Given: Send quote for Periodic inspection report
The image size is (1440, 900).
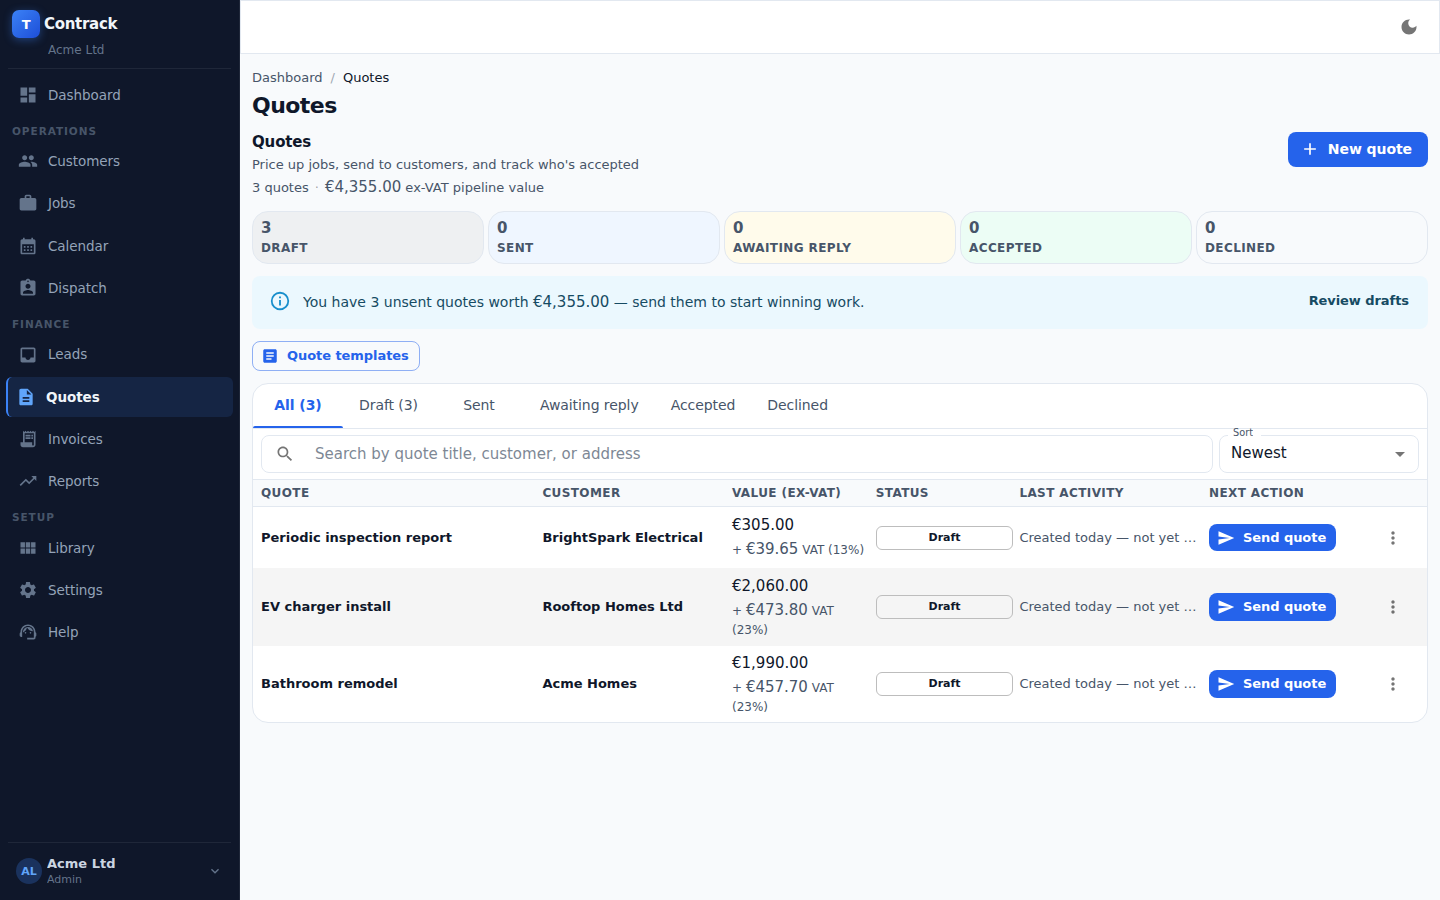Looking at the screenshot, I should (1272, 538).
